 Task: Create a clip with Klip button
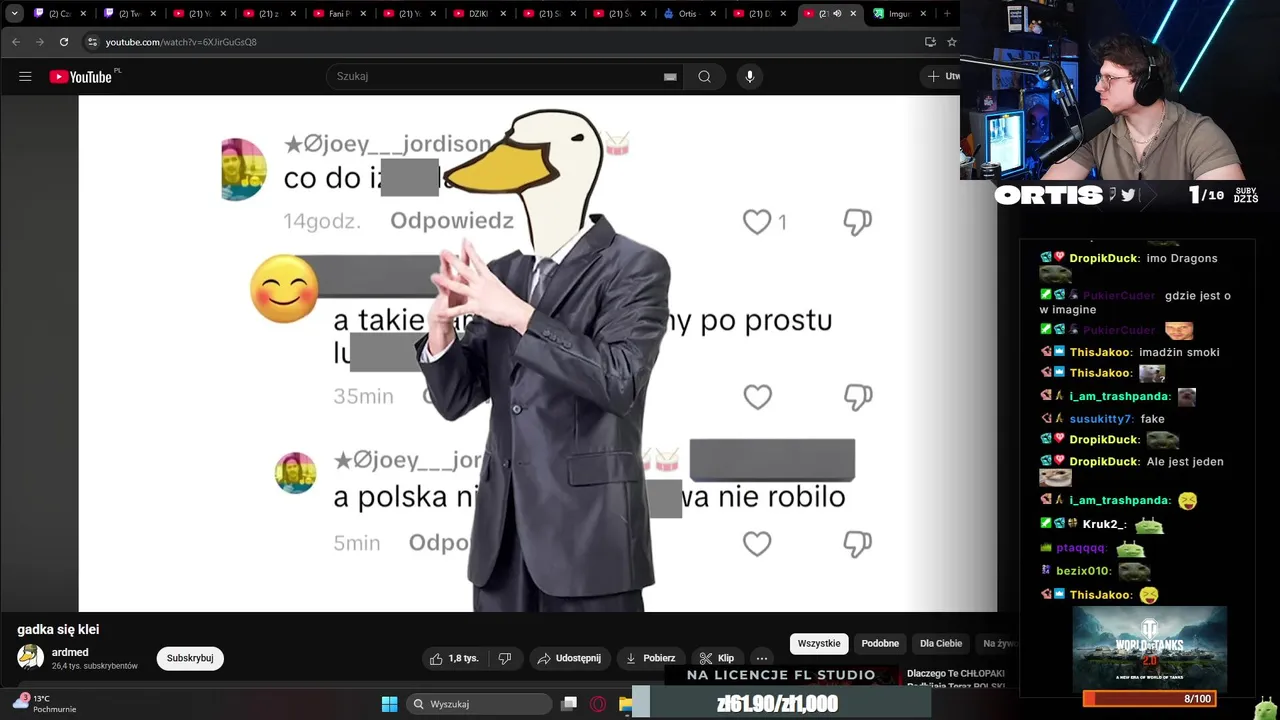717,658
